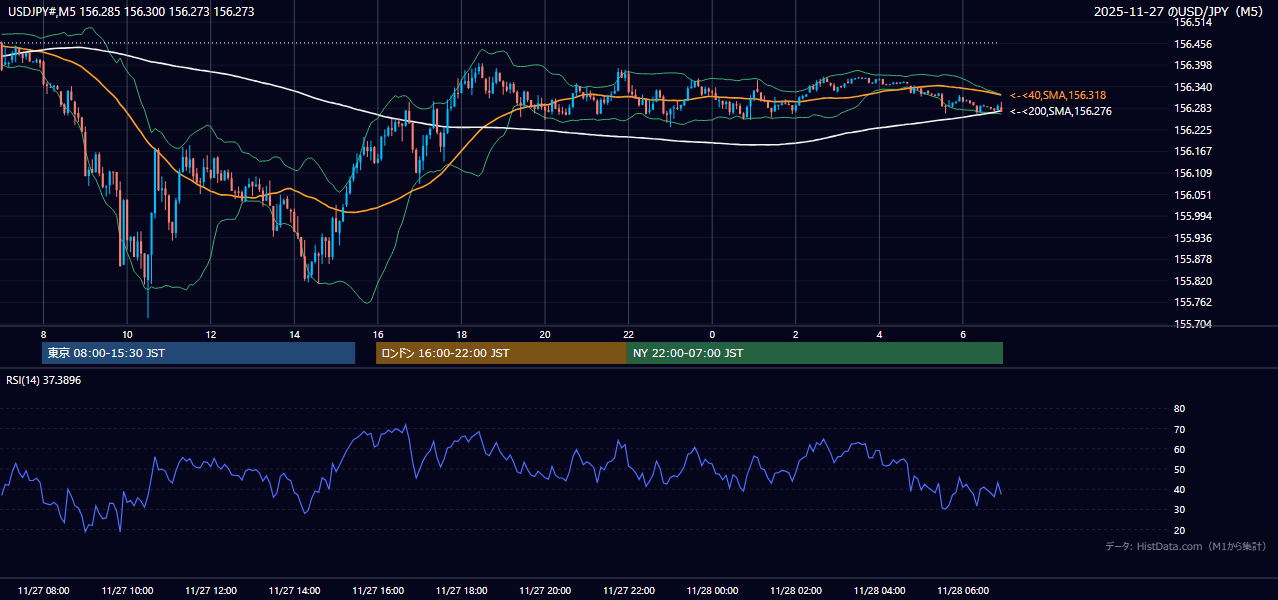Click price axis label 155.820
1278x600 pixels.
point(1192,281)
